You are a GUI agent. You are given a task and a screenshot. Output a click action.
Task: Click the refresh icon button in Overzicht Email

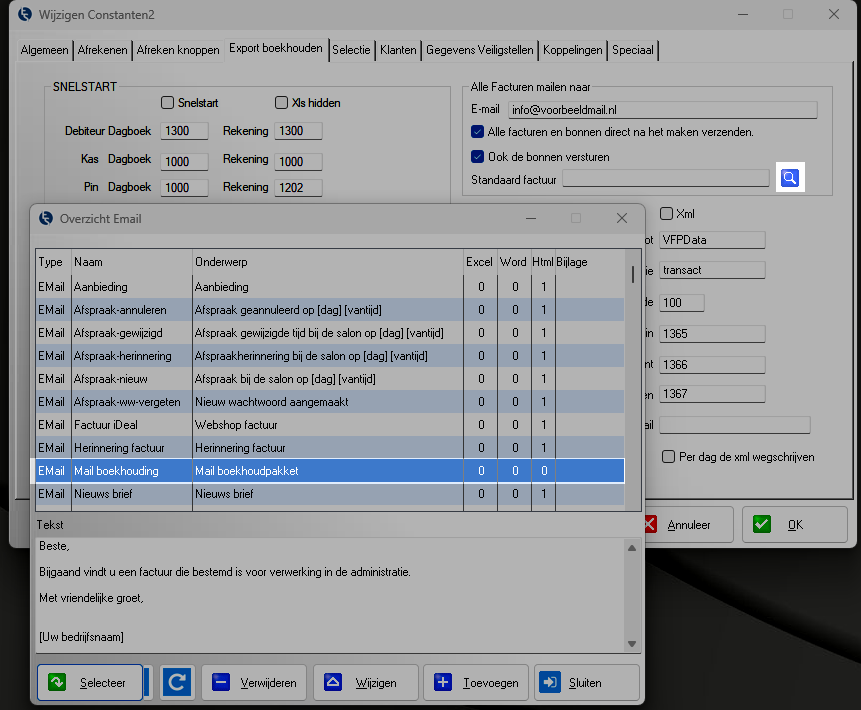point(177,682)
